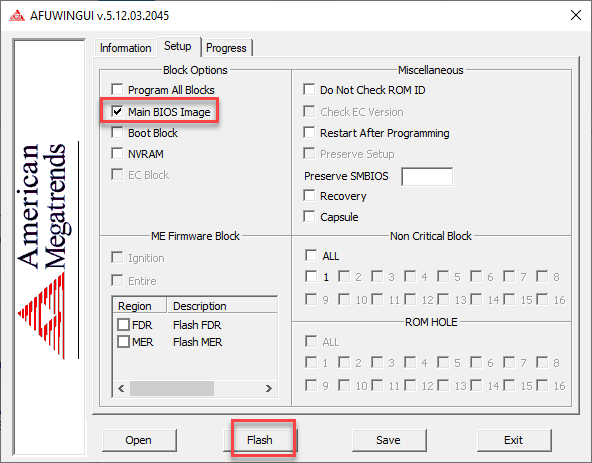Enable the NVRAM checkbox

117,154
